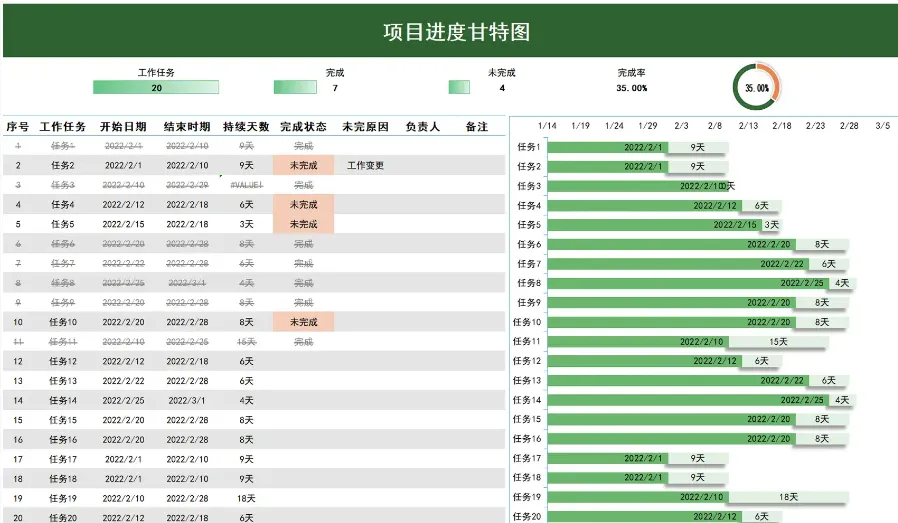The image size is (898, 523).
Task: Select the 完成状态 column header
Action: pos(304,127)
